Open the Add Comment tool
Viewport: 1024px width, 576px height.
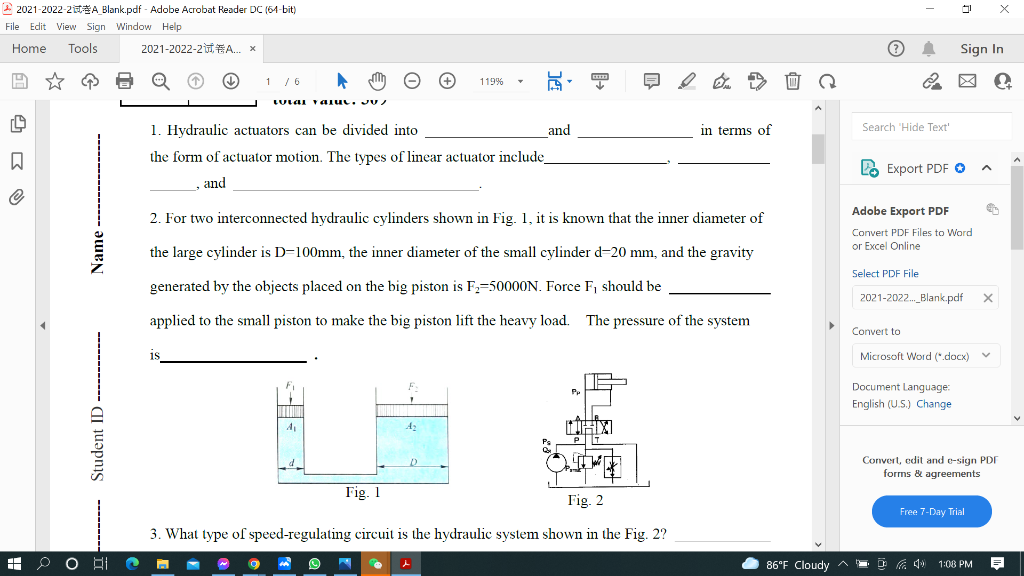click(x=650, y=81)
